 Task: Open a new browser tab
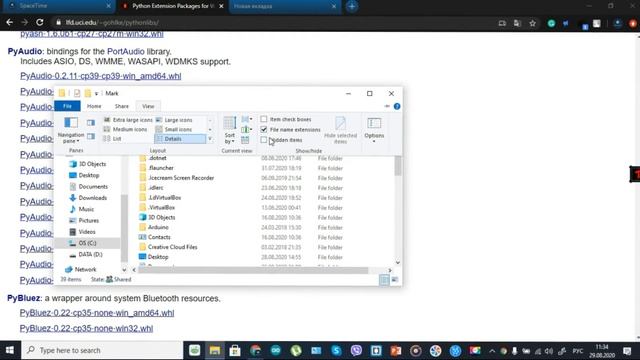[x=352, y=6]
